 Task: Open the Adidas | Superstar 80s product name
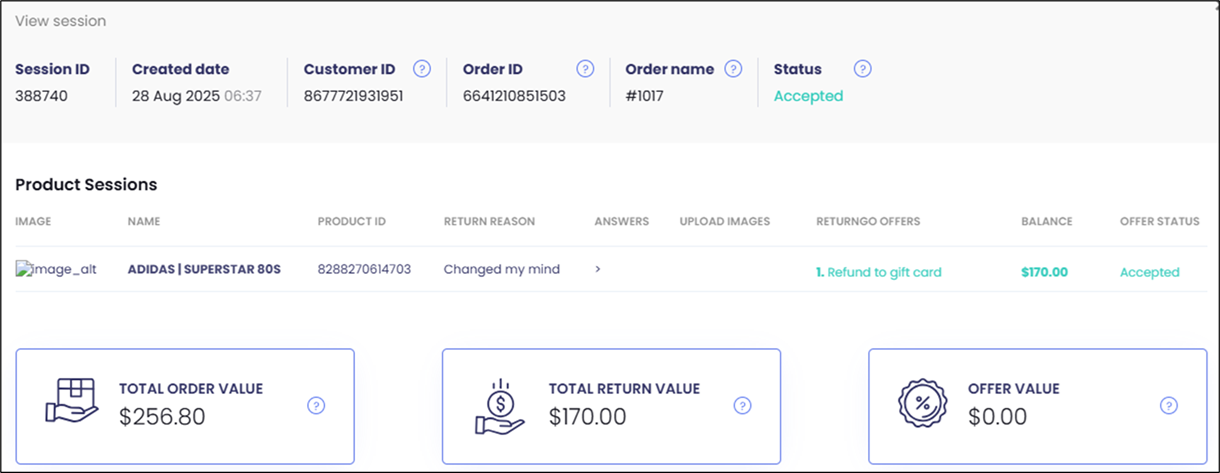(204, 270)
